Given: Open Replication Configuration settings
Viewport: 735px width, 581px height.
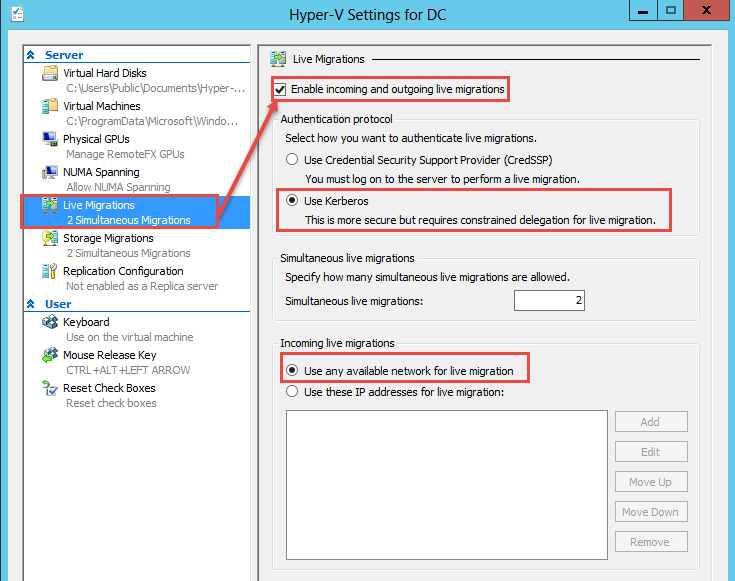Looking at the screenshot, I should pyautogui.click(x=123, y=271).
